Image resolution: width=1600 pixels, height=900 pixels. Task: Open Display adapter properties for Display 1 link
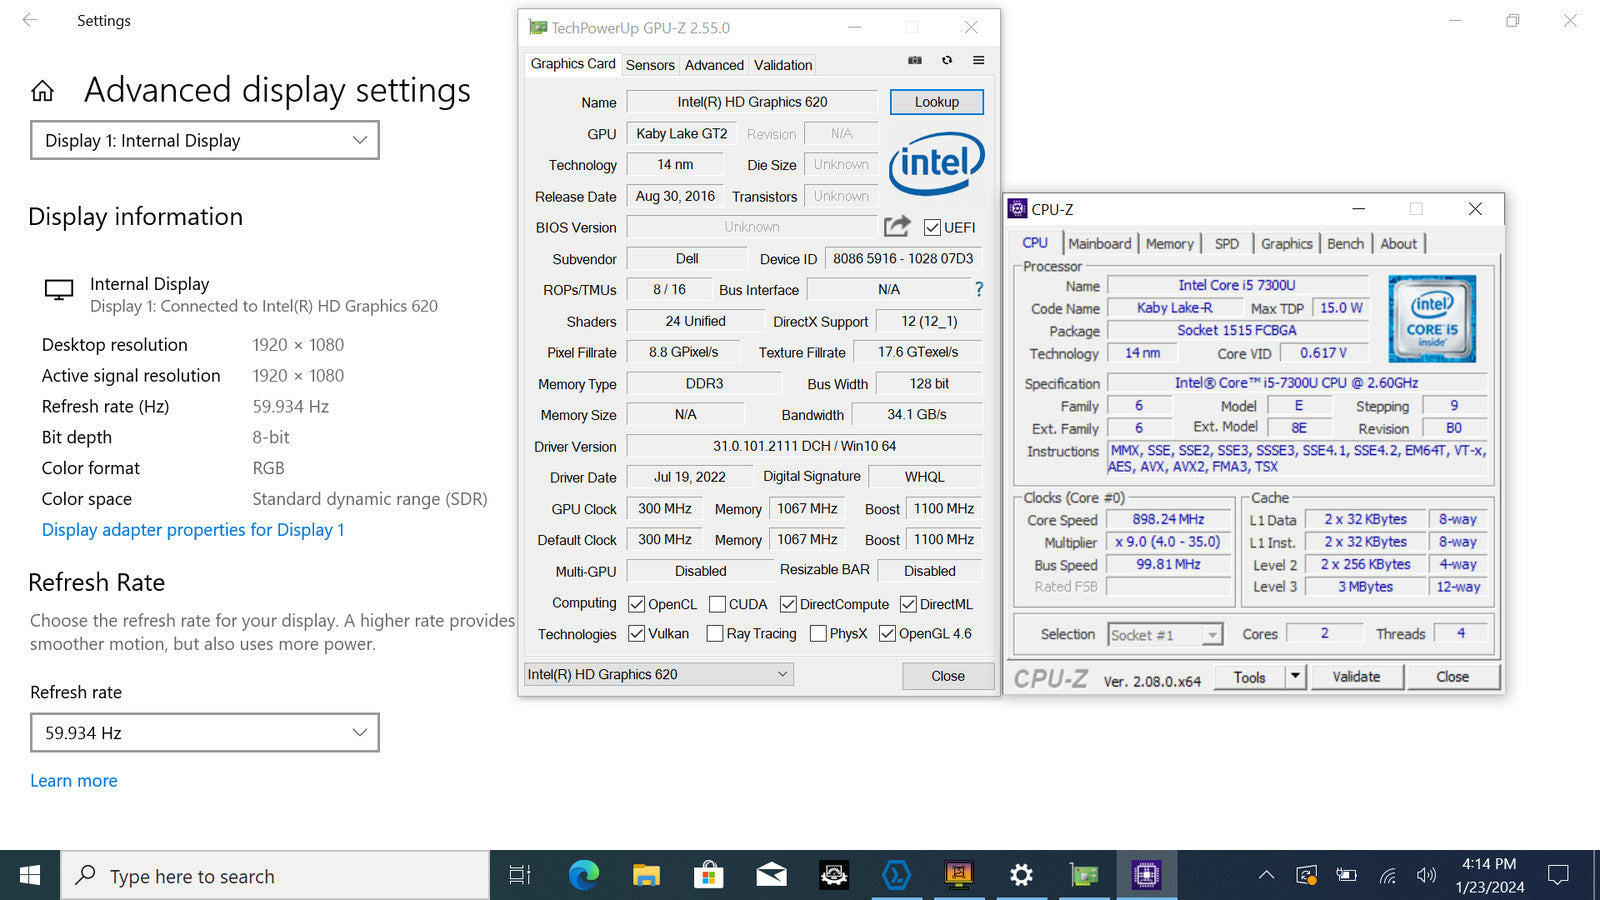(193, 530)
